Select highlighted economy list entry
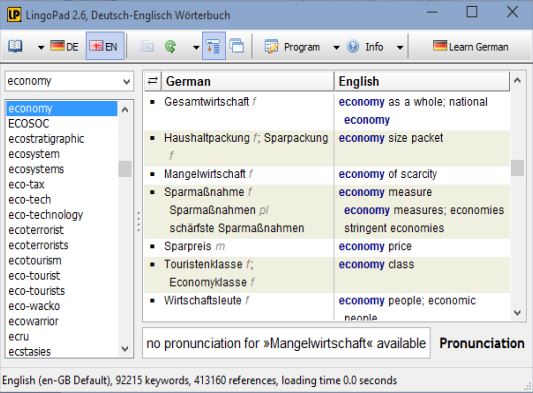Viewport: 533px width, 393px height. coord(62,108)
